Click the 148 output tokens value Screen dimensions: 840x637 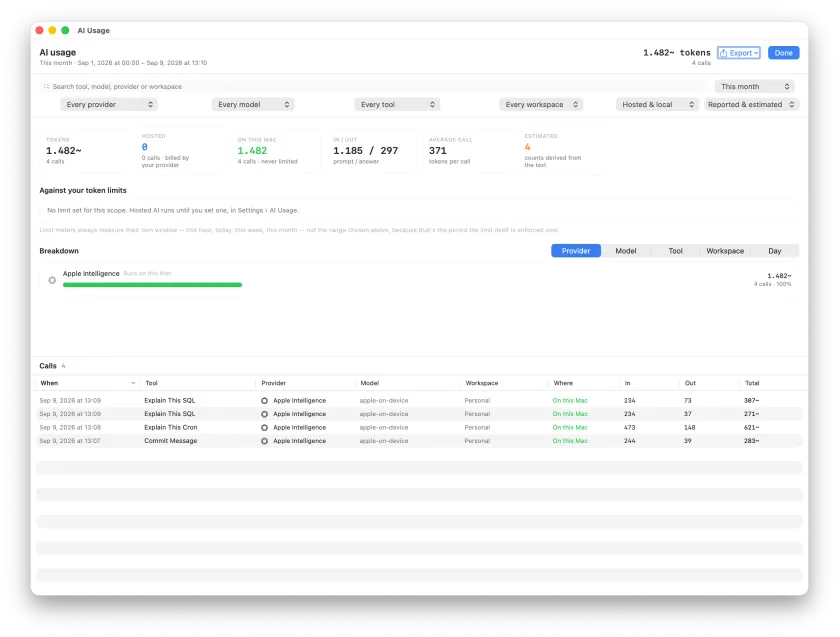[x=689, y=428]
